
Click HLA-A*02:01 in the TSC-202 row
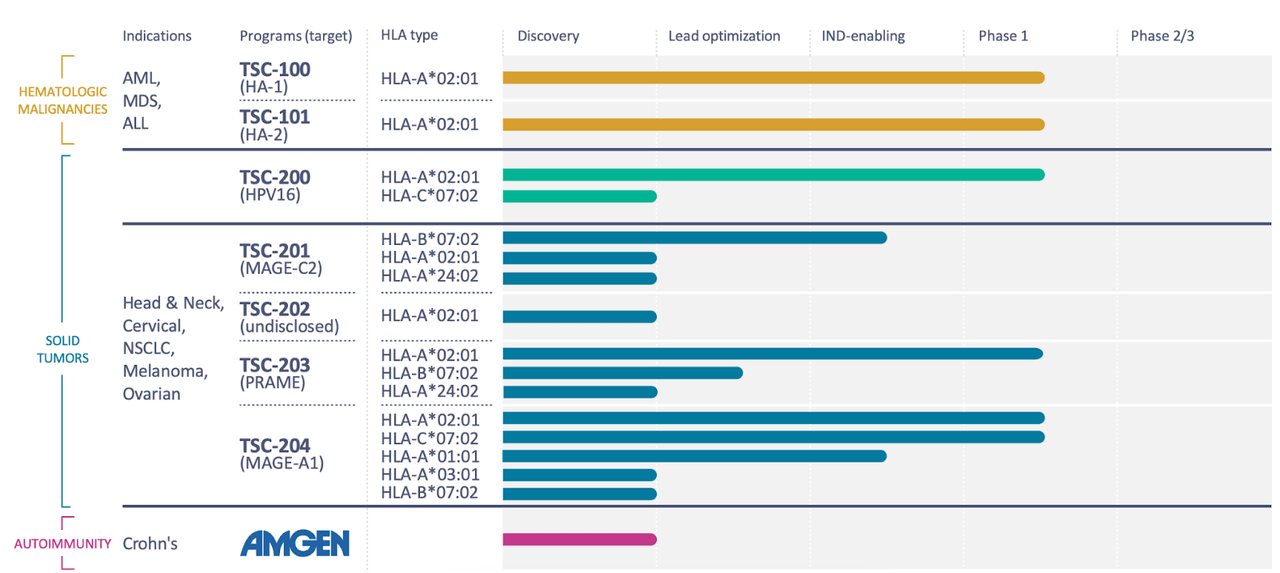point(430,316)
